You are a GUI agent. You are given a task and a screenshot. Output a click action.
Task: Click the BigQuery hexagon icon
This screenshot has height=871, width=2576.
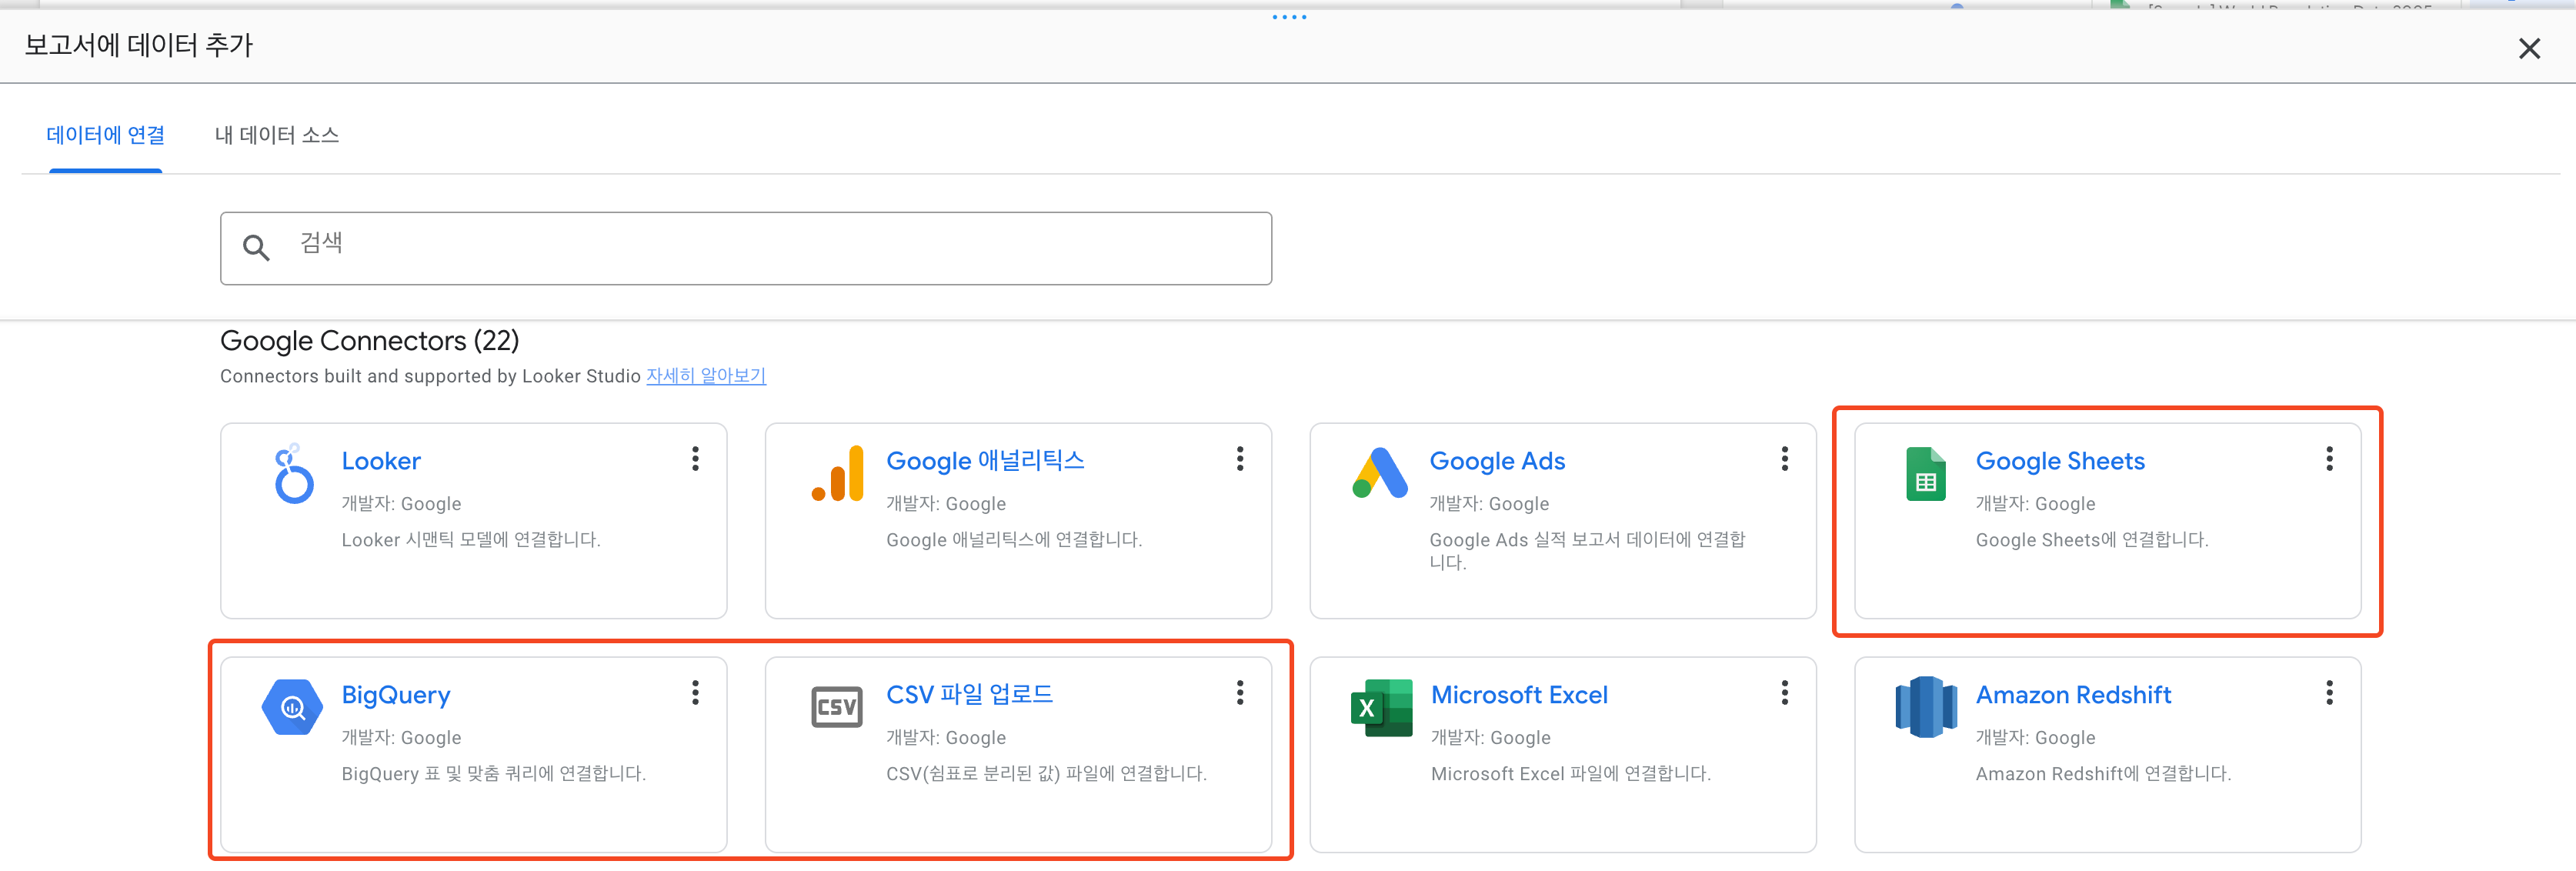point(291,707)
